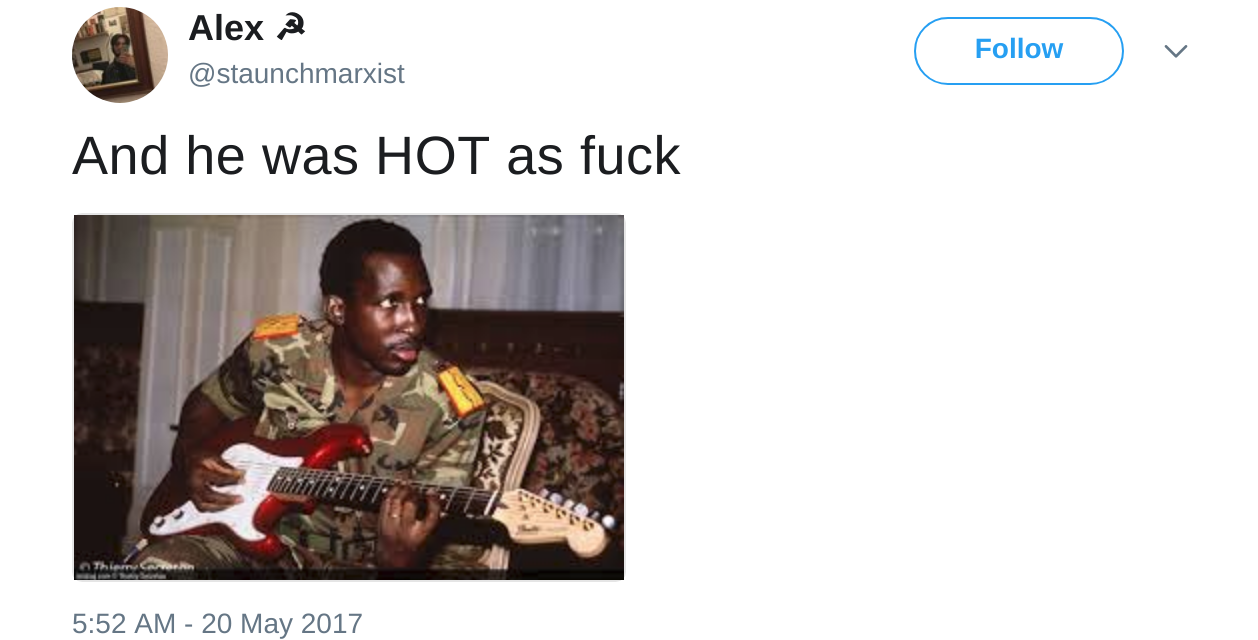Click the date 20 May 2017
Viewport: 1258px width, 640px height.
[282, 623]
